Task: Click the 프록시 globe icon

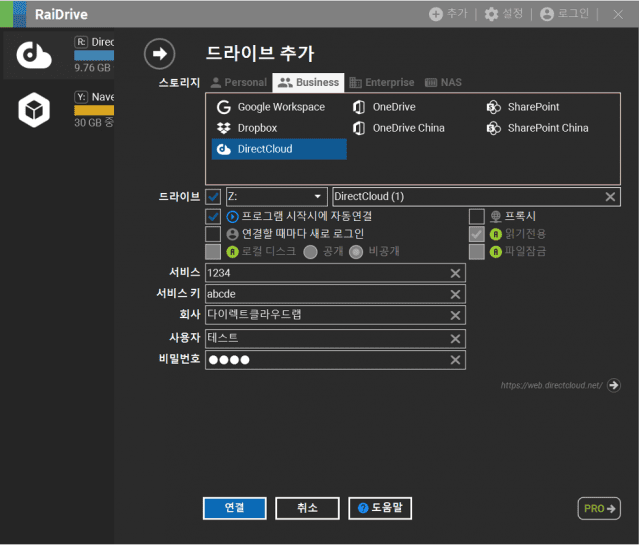Action: click(496, 216)
